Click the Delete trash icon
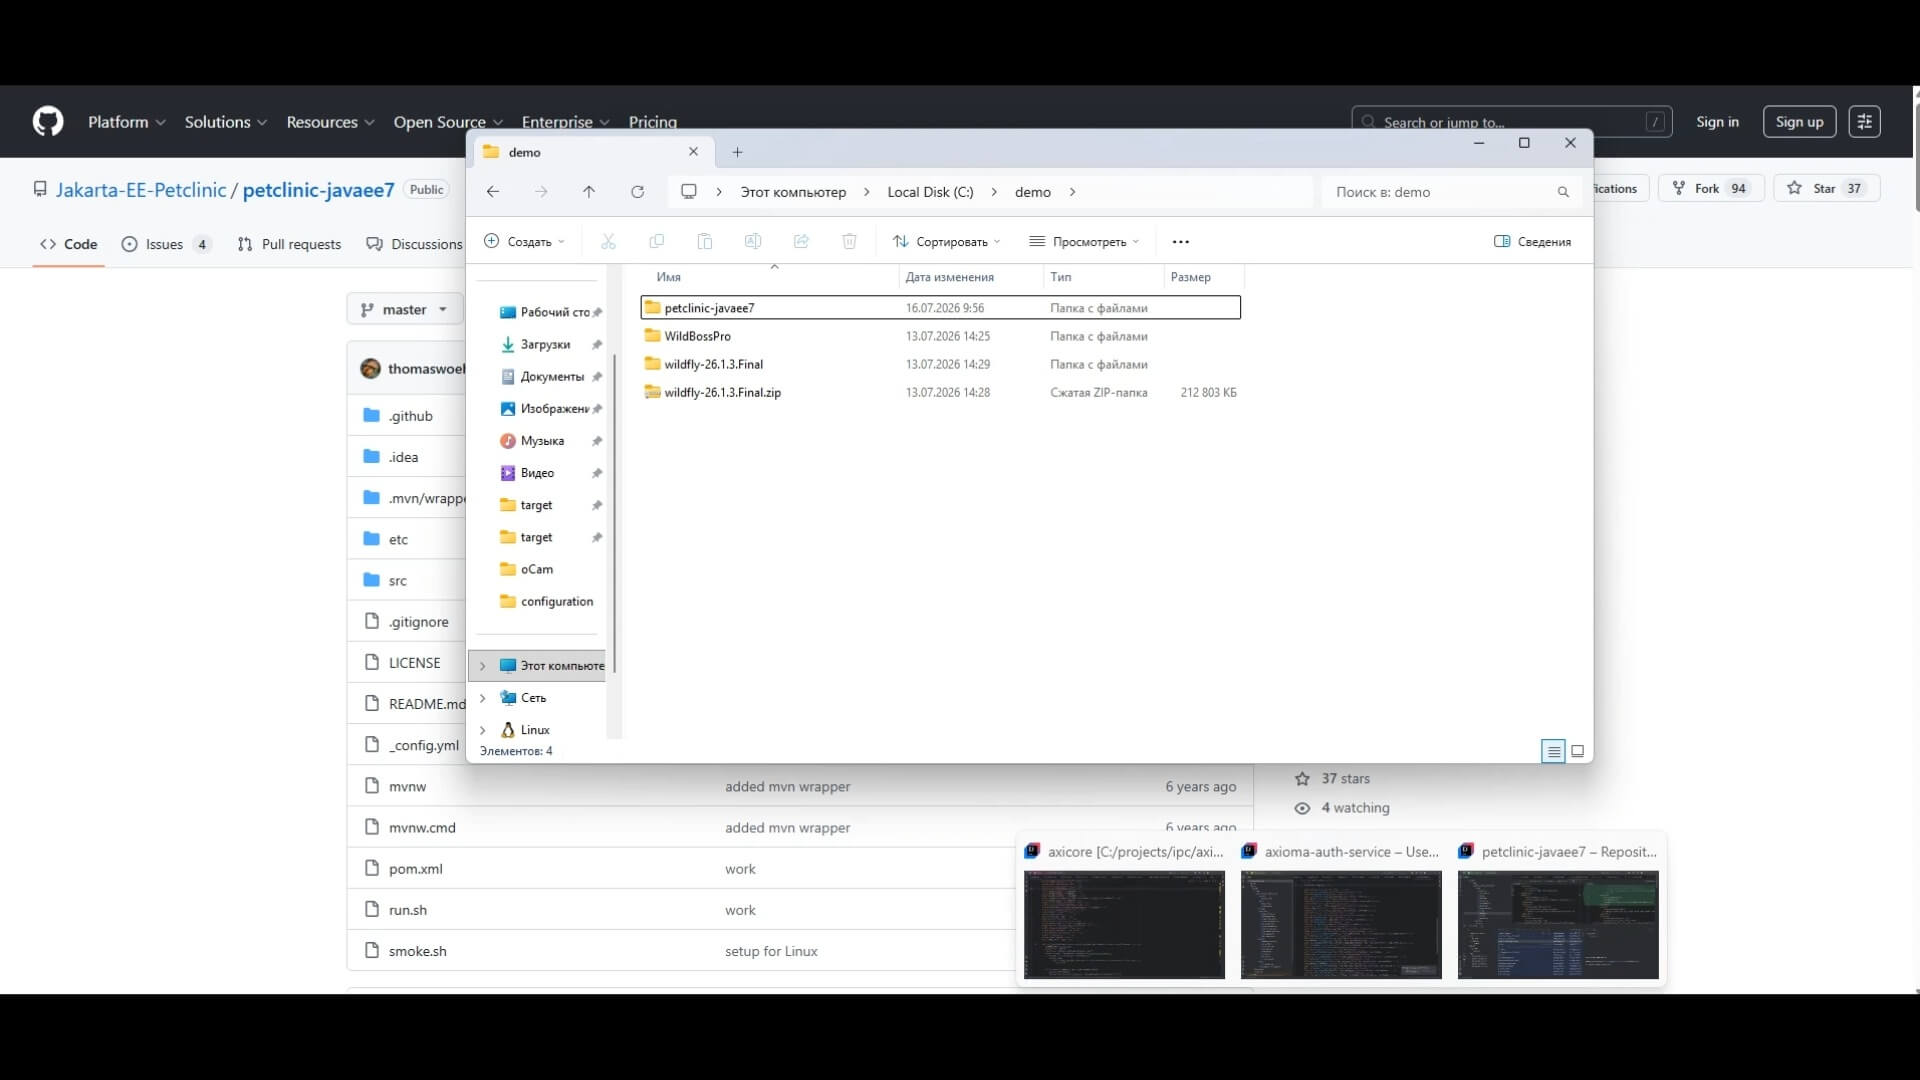 coord(849,241)
